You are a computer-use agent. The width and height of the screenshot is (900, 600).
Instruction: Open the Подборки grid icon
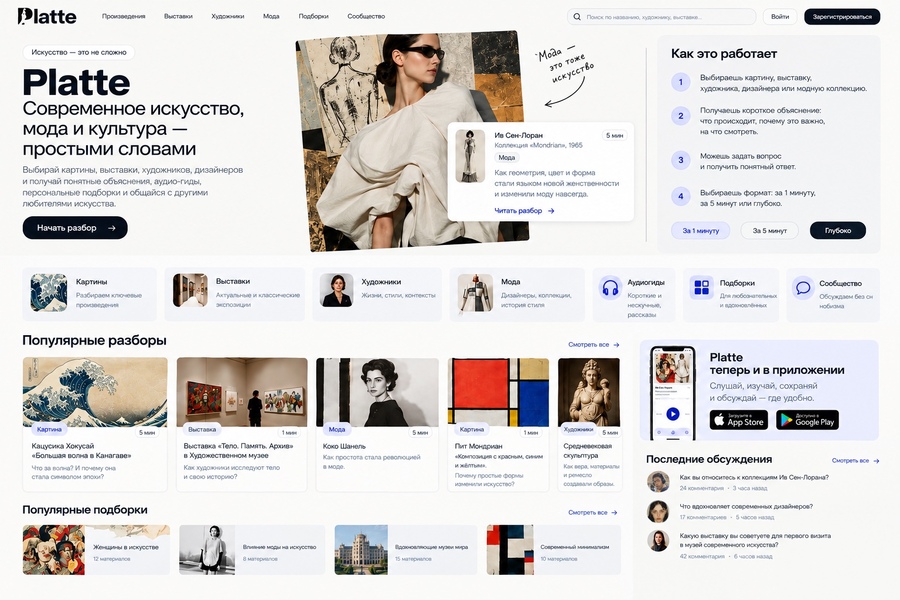[701, 287]
